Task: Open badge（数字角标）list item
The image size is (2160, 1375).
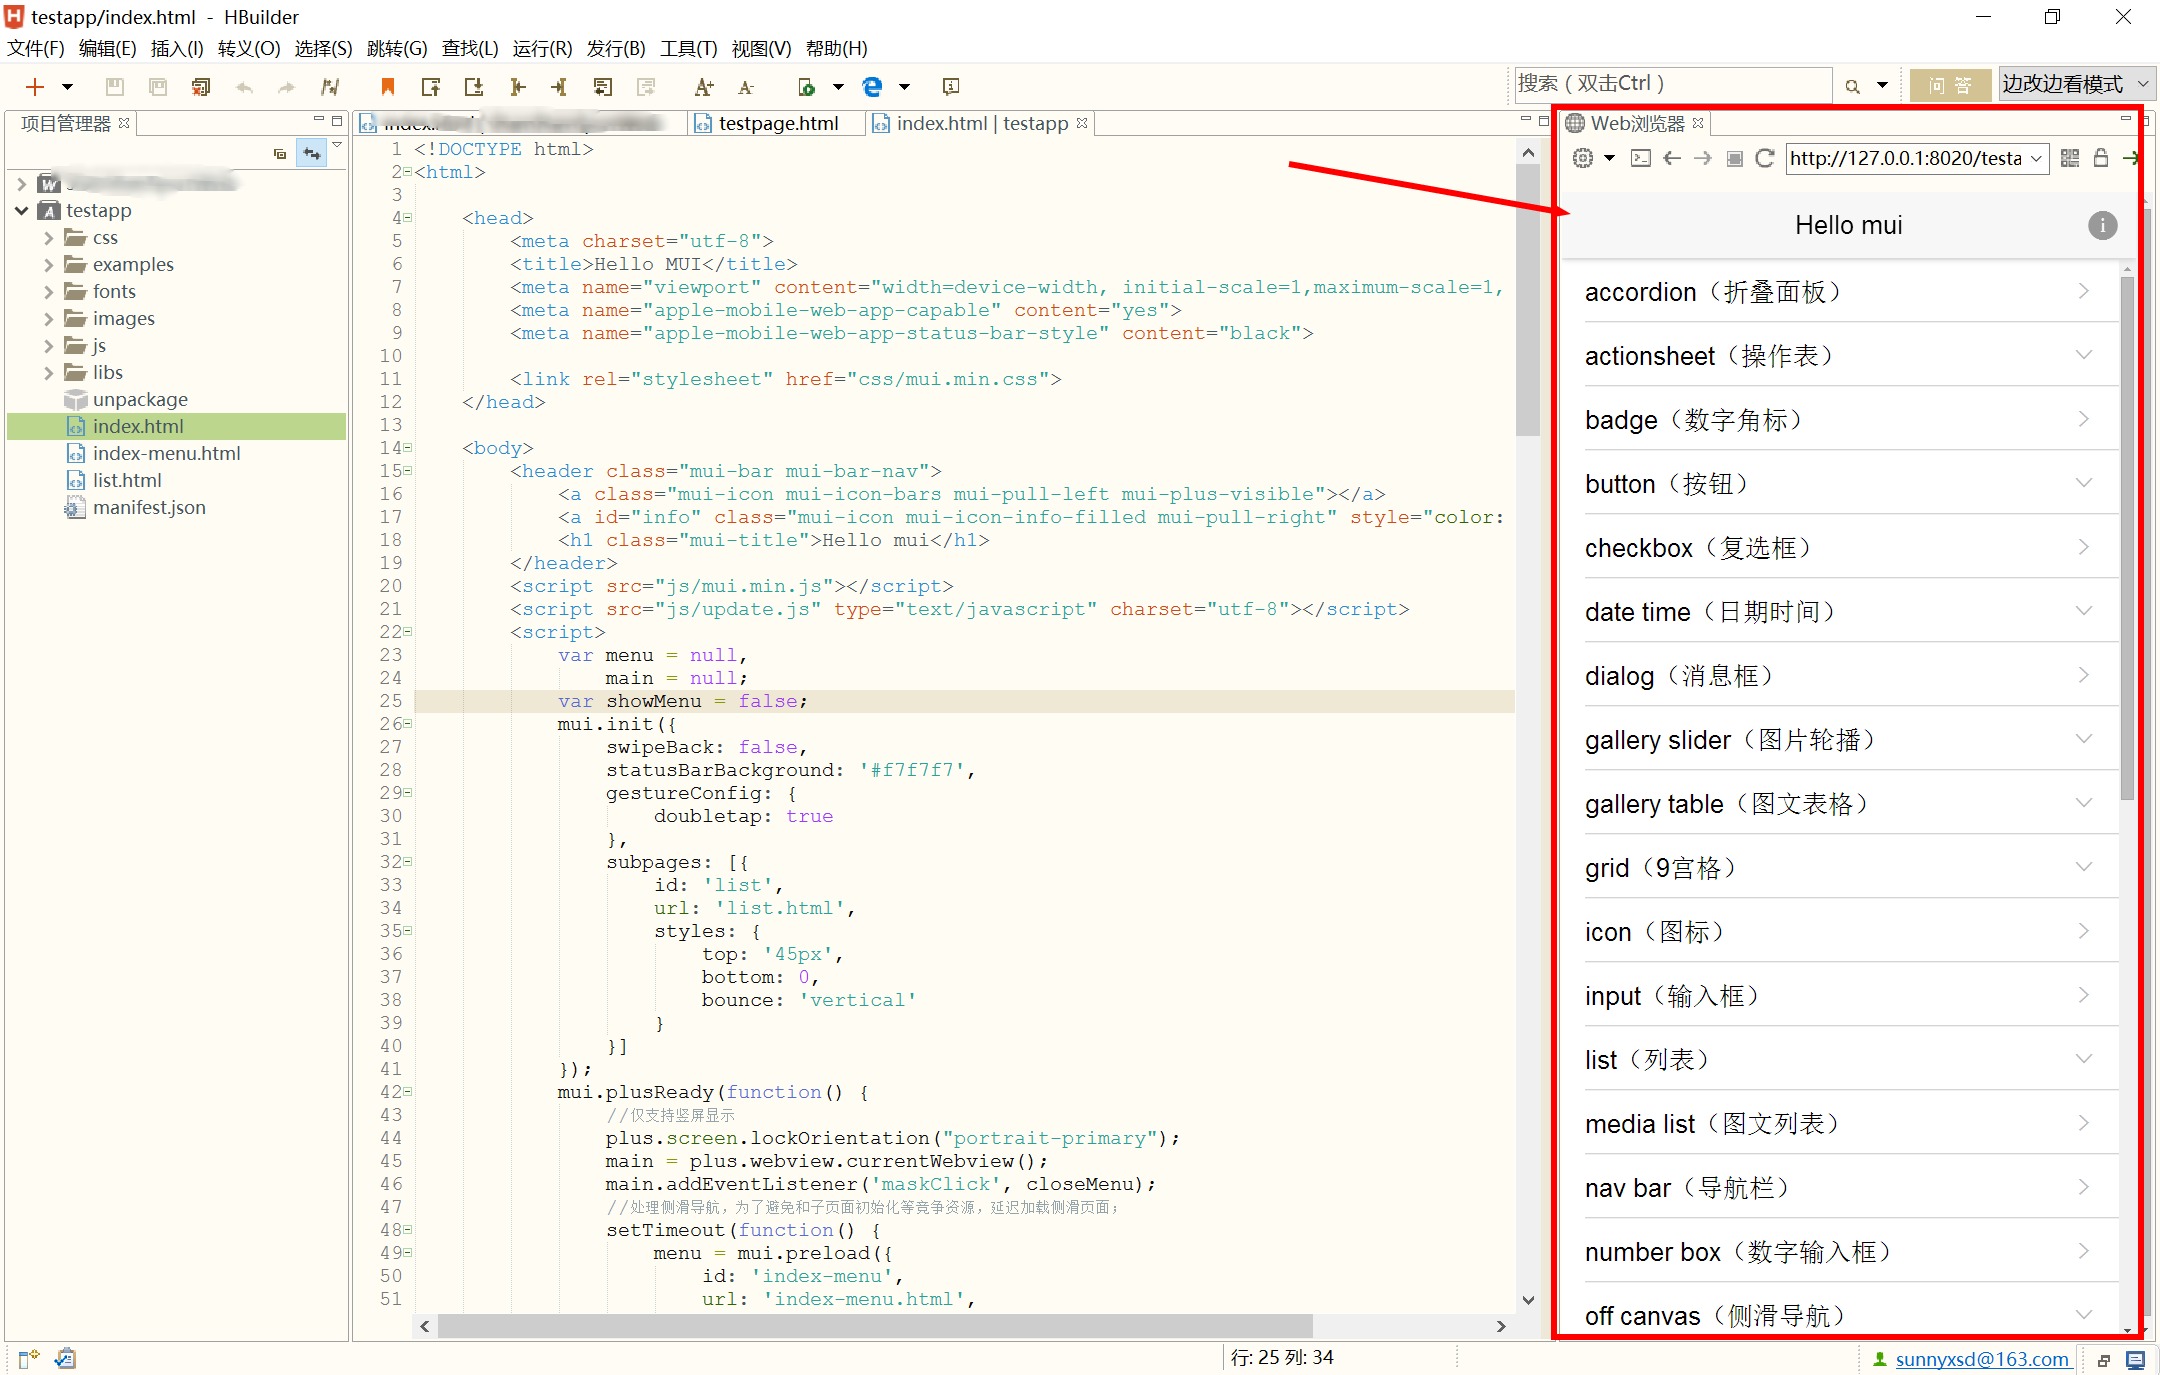Action: 1840,420
